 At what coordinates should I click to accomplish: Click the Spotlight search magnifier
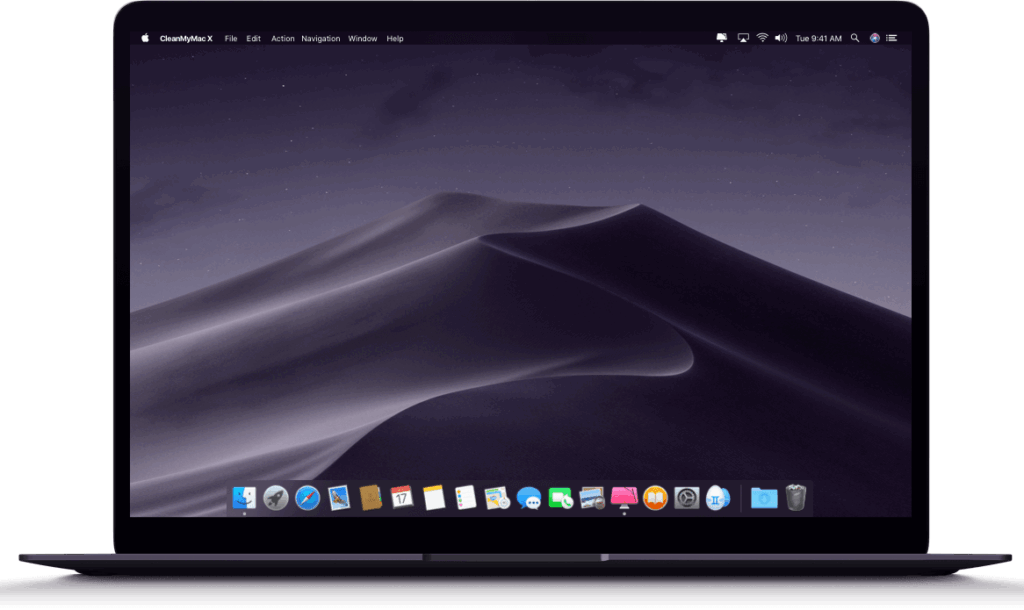pos(855,38)
